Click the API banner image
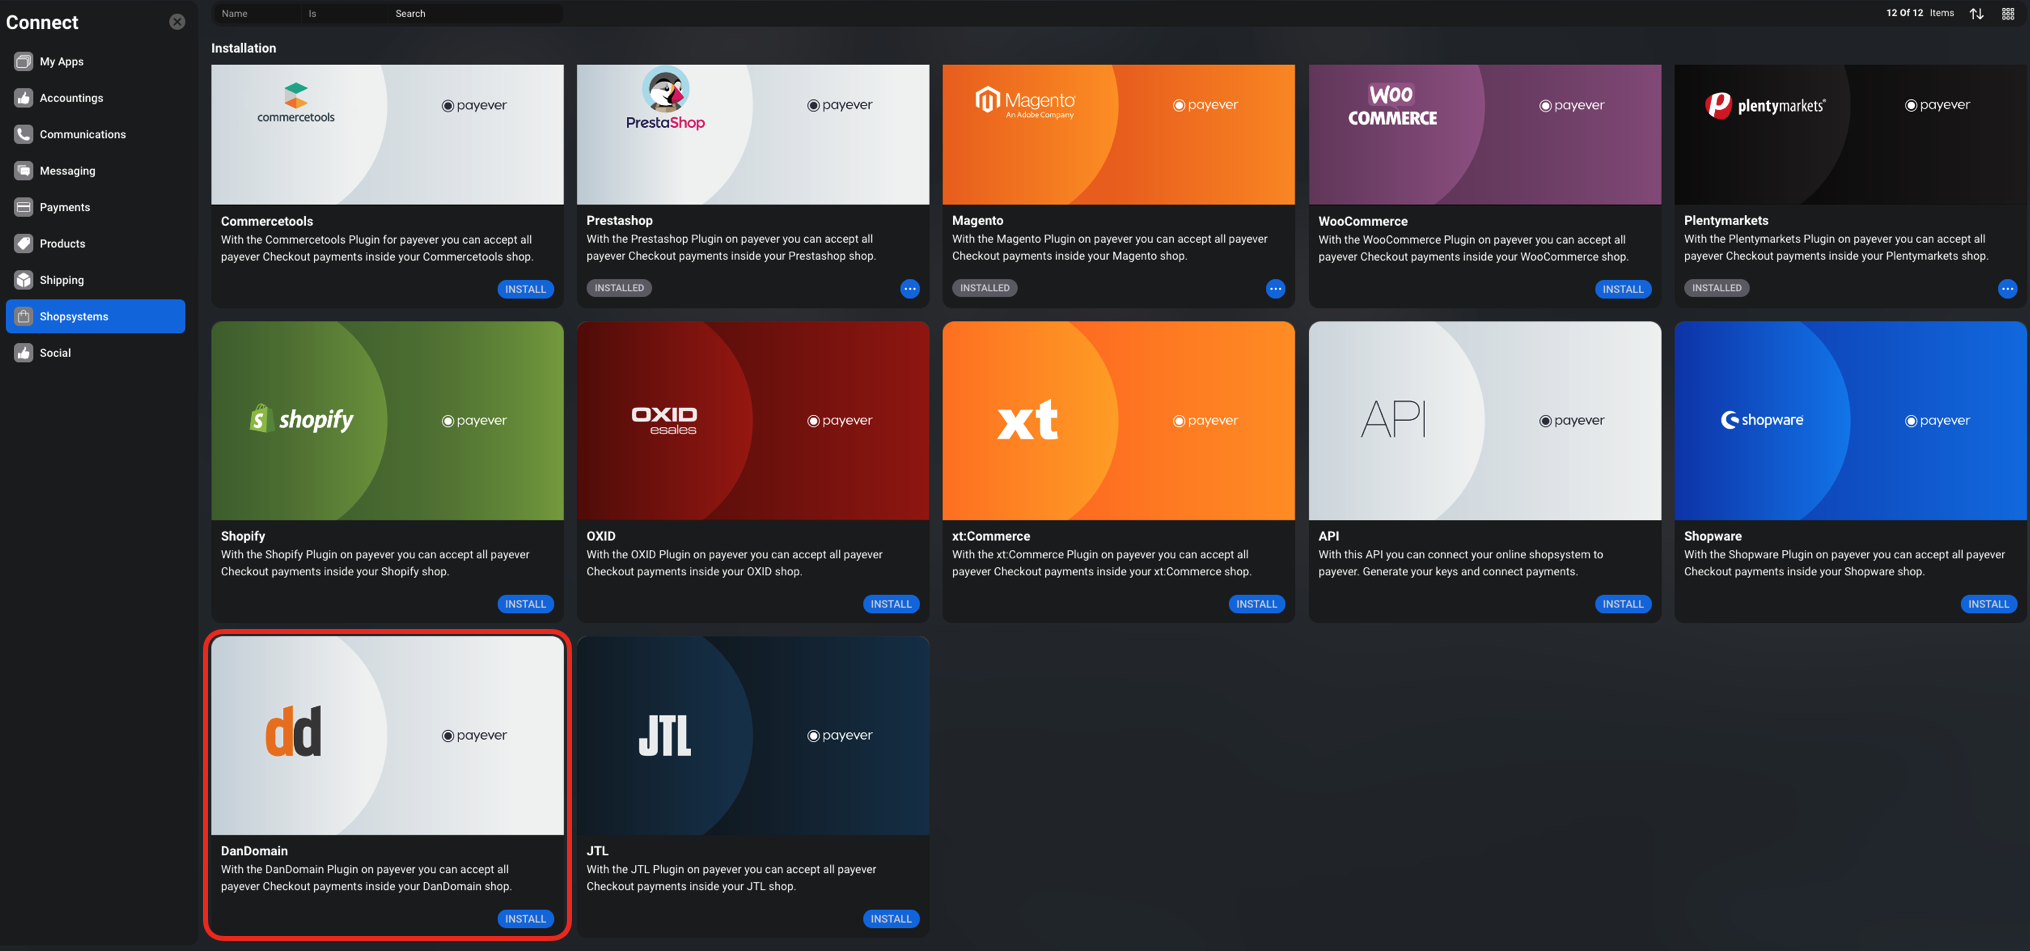 click(x=1485, y=420)
